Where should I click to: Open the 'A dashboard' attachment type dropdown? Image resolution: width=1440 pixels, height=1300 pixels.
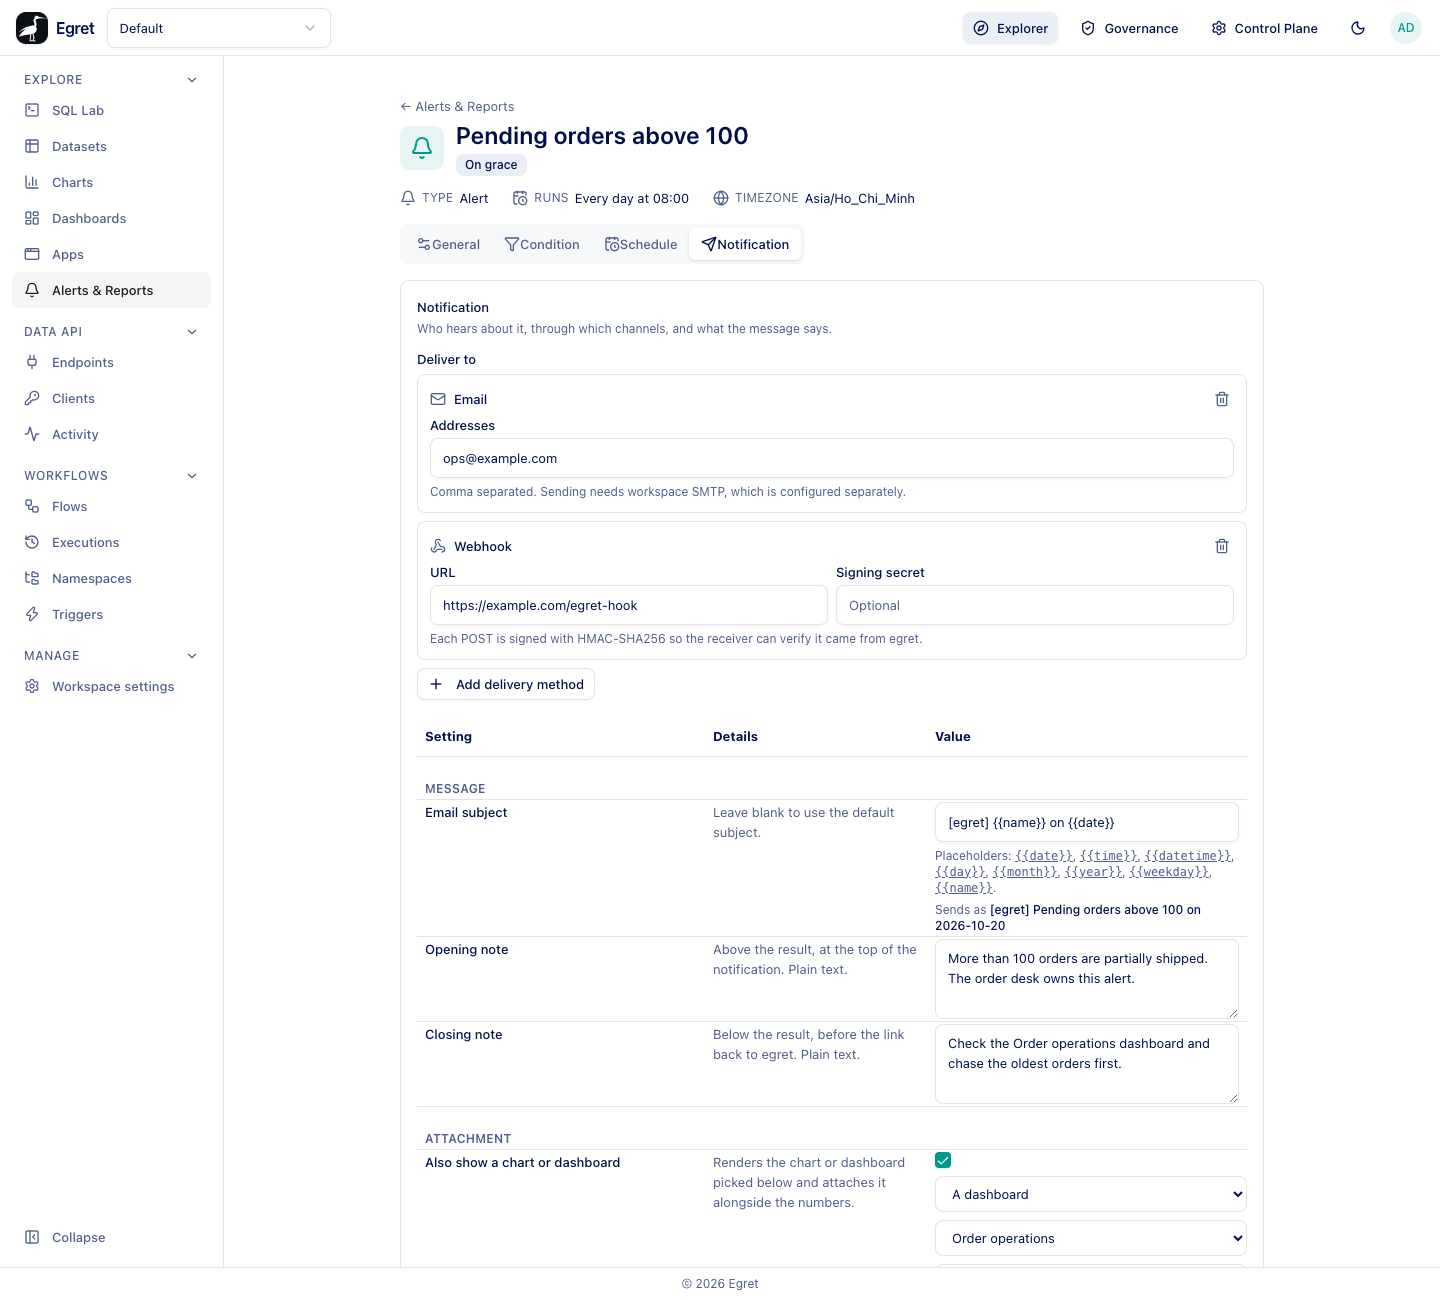coord(1091,1194)
